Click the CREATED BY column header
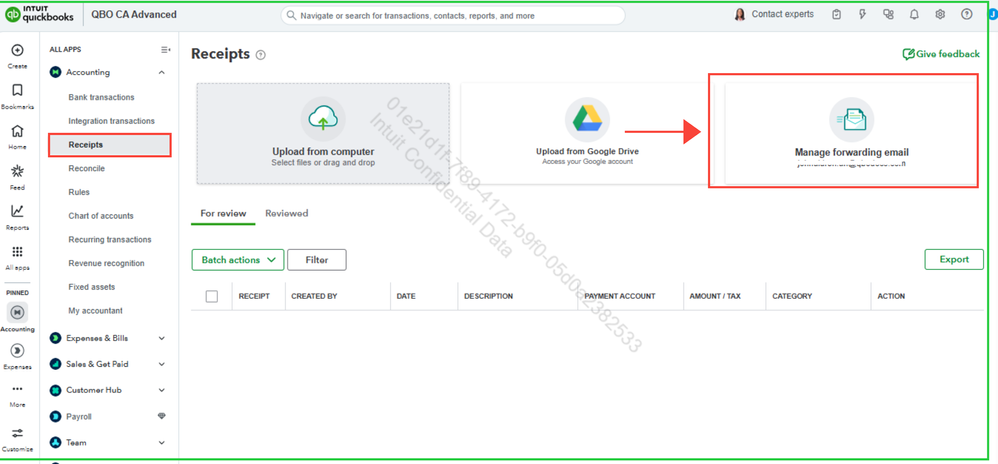 (x=314, y=296)
